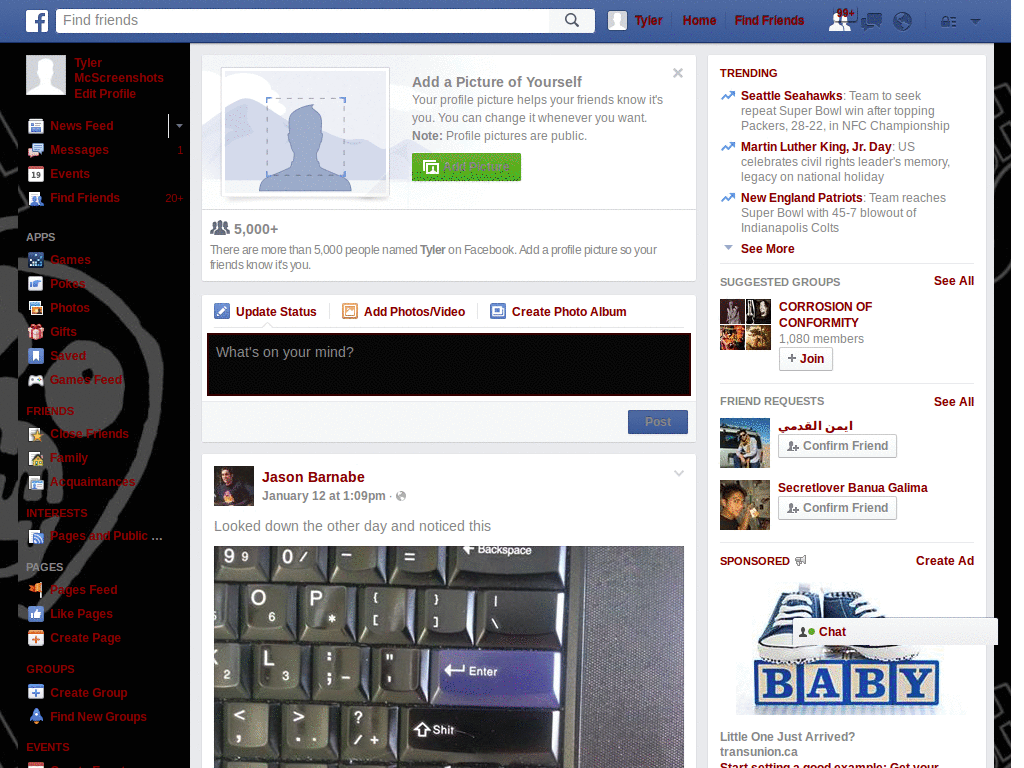Click the News Feed sidebar icon
The height and width of the screenshot is (768, 1024).
(36, 126)
